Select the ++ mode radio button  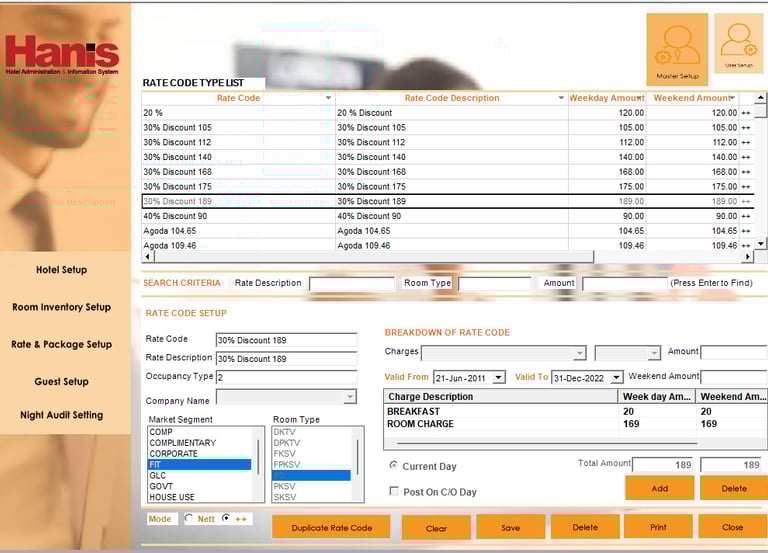(226, 518)
